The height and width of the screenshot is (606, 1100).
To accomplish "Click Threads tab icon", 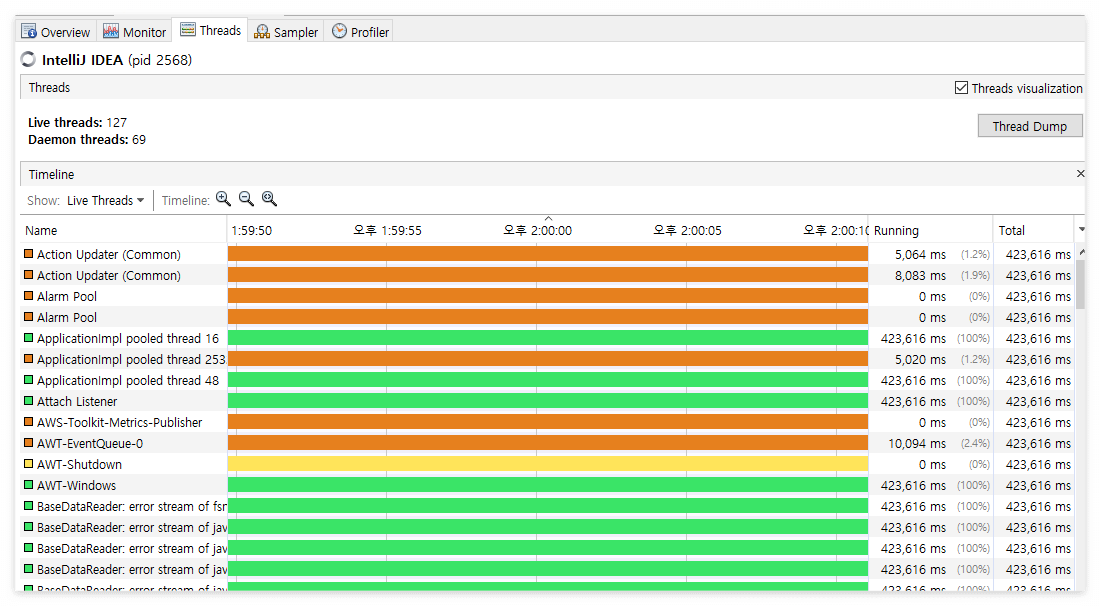I will tap(187, 29).
